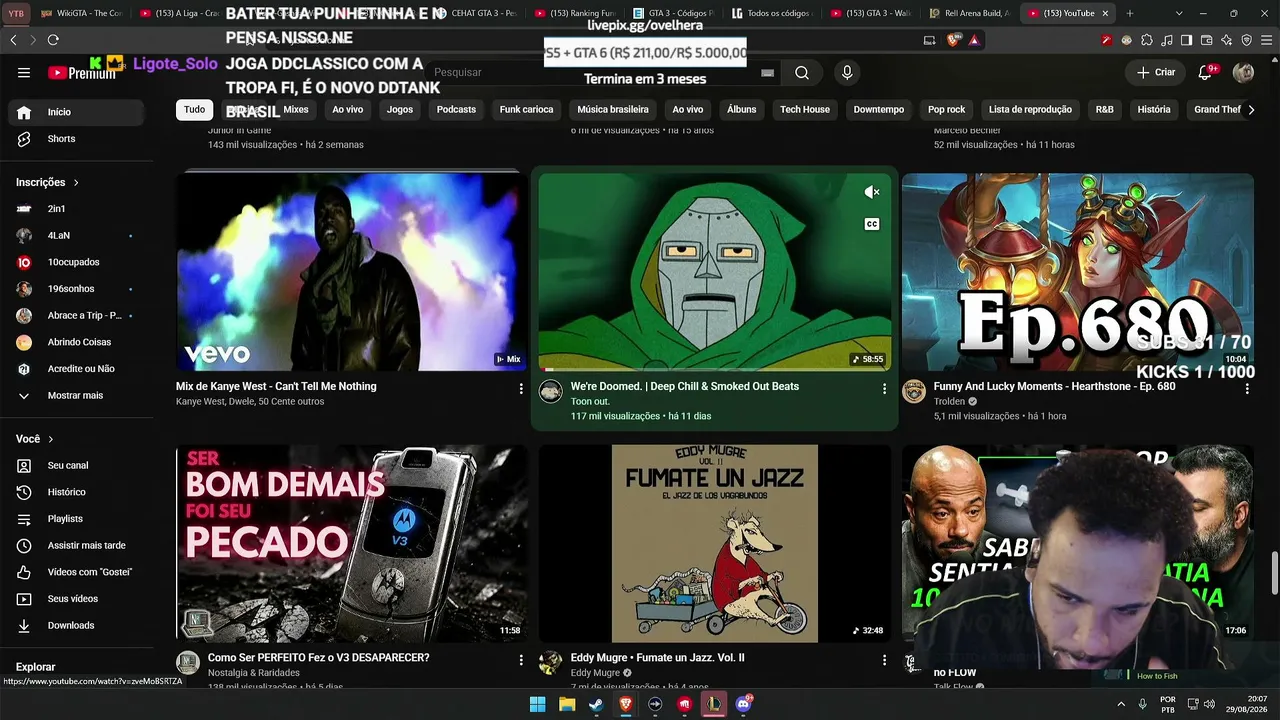This screenshot has width=1280, height=720.
Task: Open video title We're Doomed Deep Chill
Action: pos(685,386)
